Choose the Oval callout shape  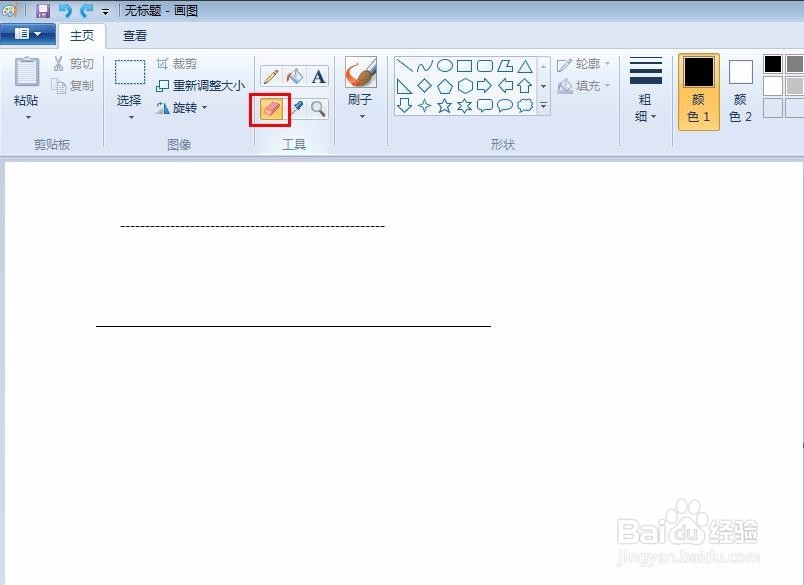(x=505, y=106)
